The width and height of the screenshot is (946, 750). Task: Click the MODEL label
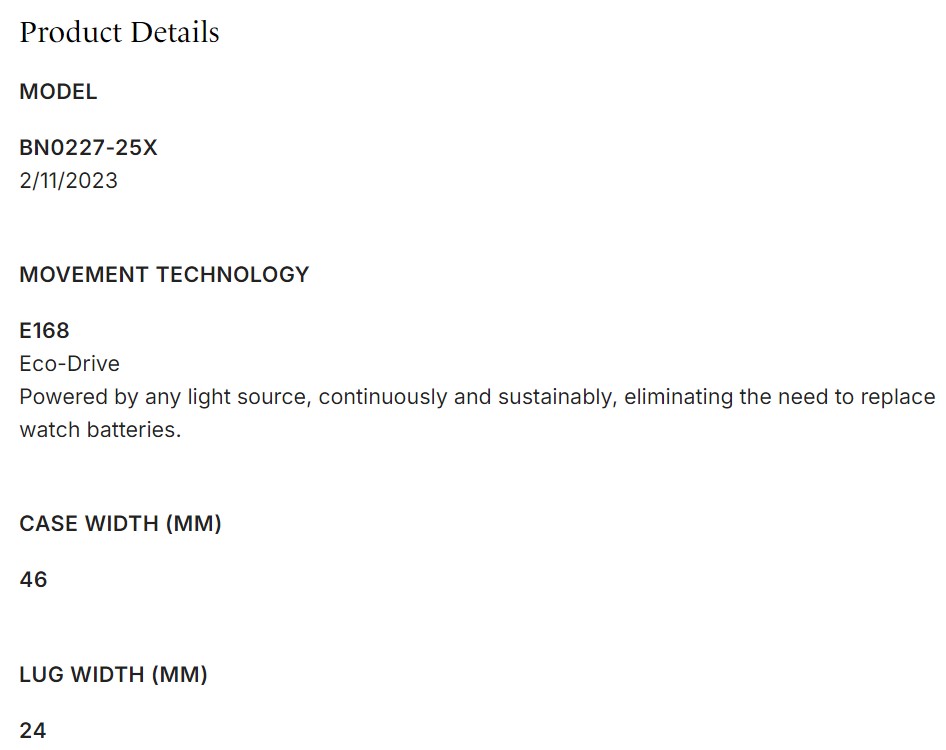[x=58, y=92]
